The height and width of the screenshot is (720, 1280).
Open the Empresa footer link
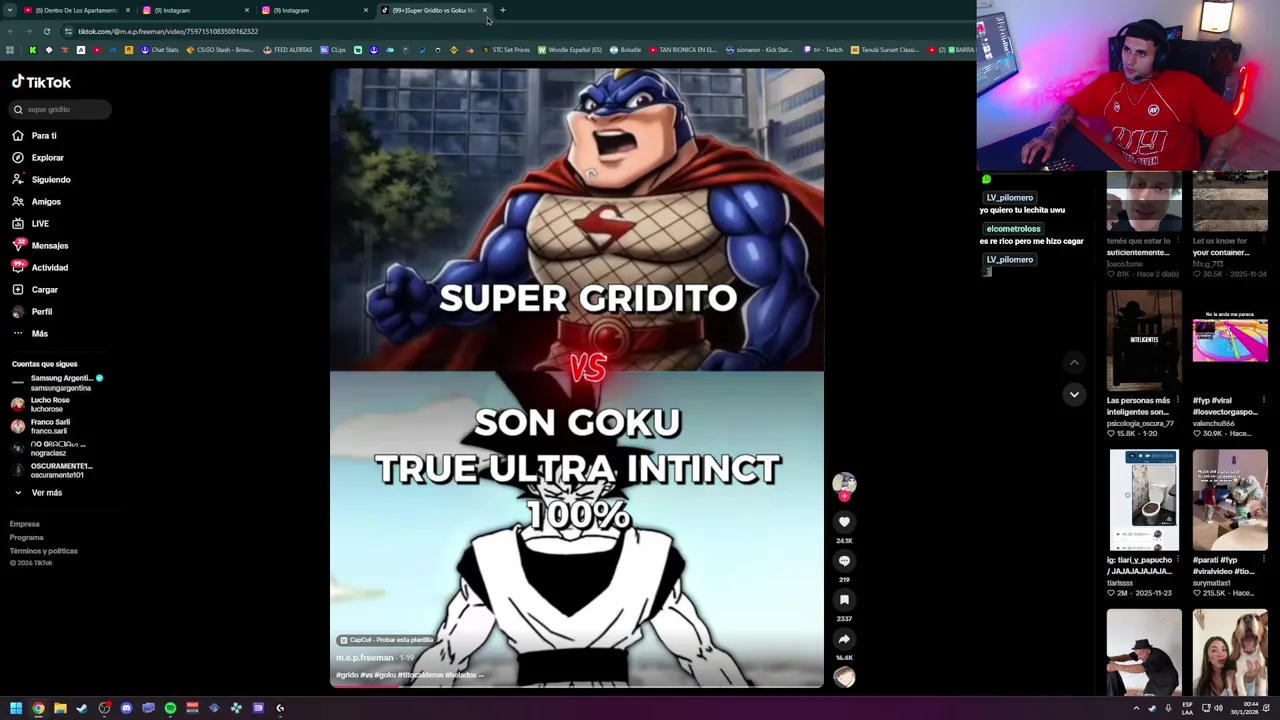pyautogui.click(x=25, y=524)
